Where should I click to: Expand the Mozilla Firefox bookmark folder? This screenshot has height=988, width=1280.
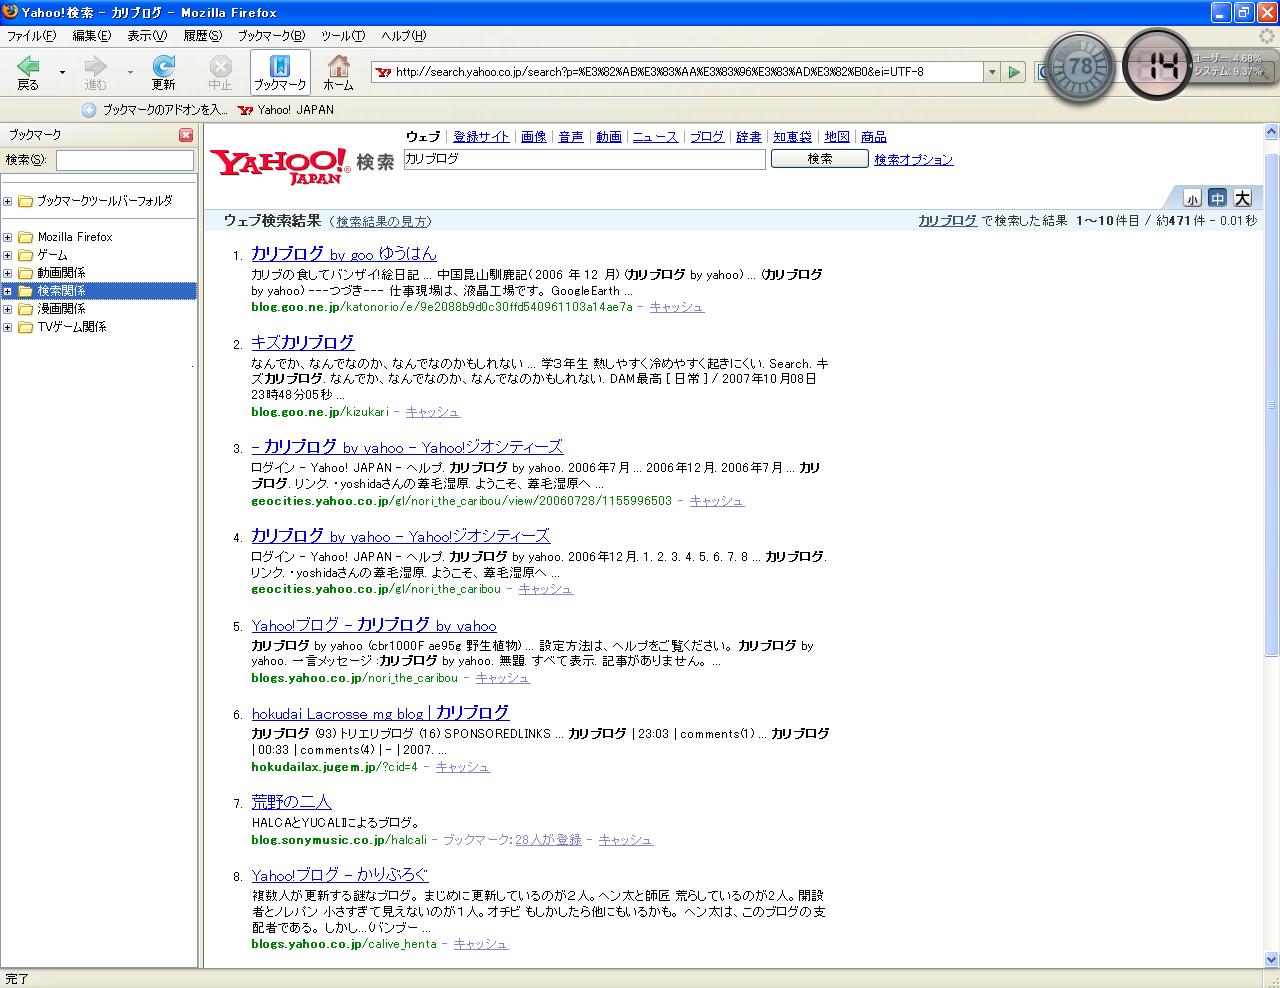click(8, 237)
